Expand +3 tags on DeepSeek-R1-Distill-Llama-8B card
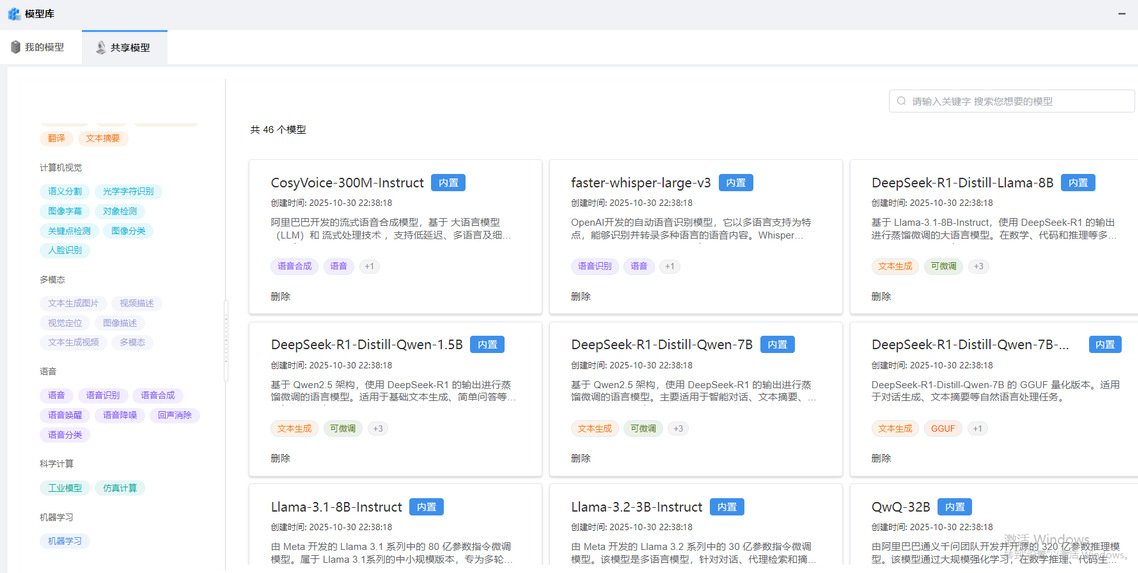1138x573 pixels. coord(979,267)
